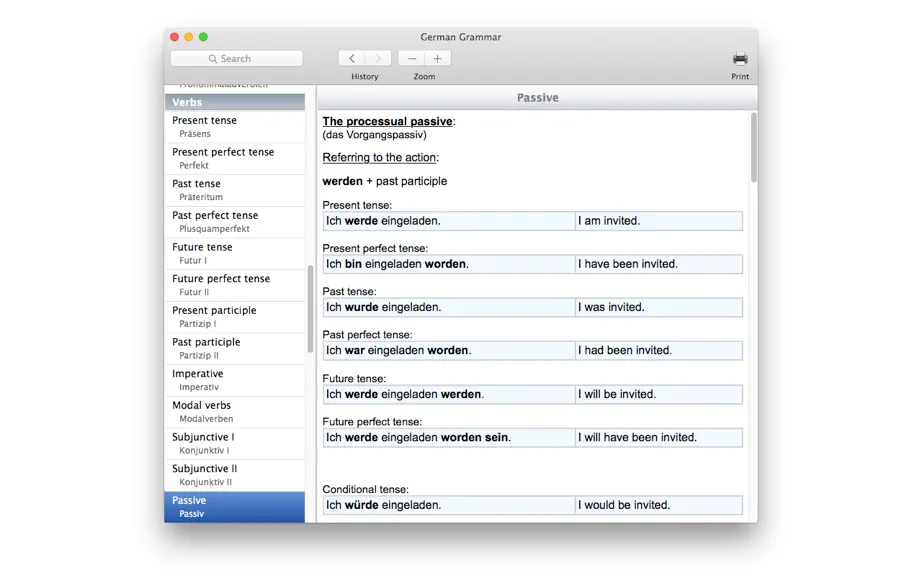Select Present perfect tense in sidebar

[235, 158]
